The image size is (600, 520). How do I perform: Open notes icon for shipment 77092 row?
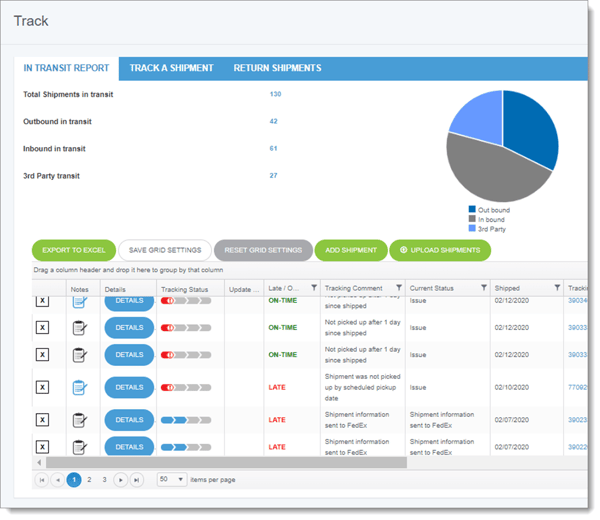[80, 388]
